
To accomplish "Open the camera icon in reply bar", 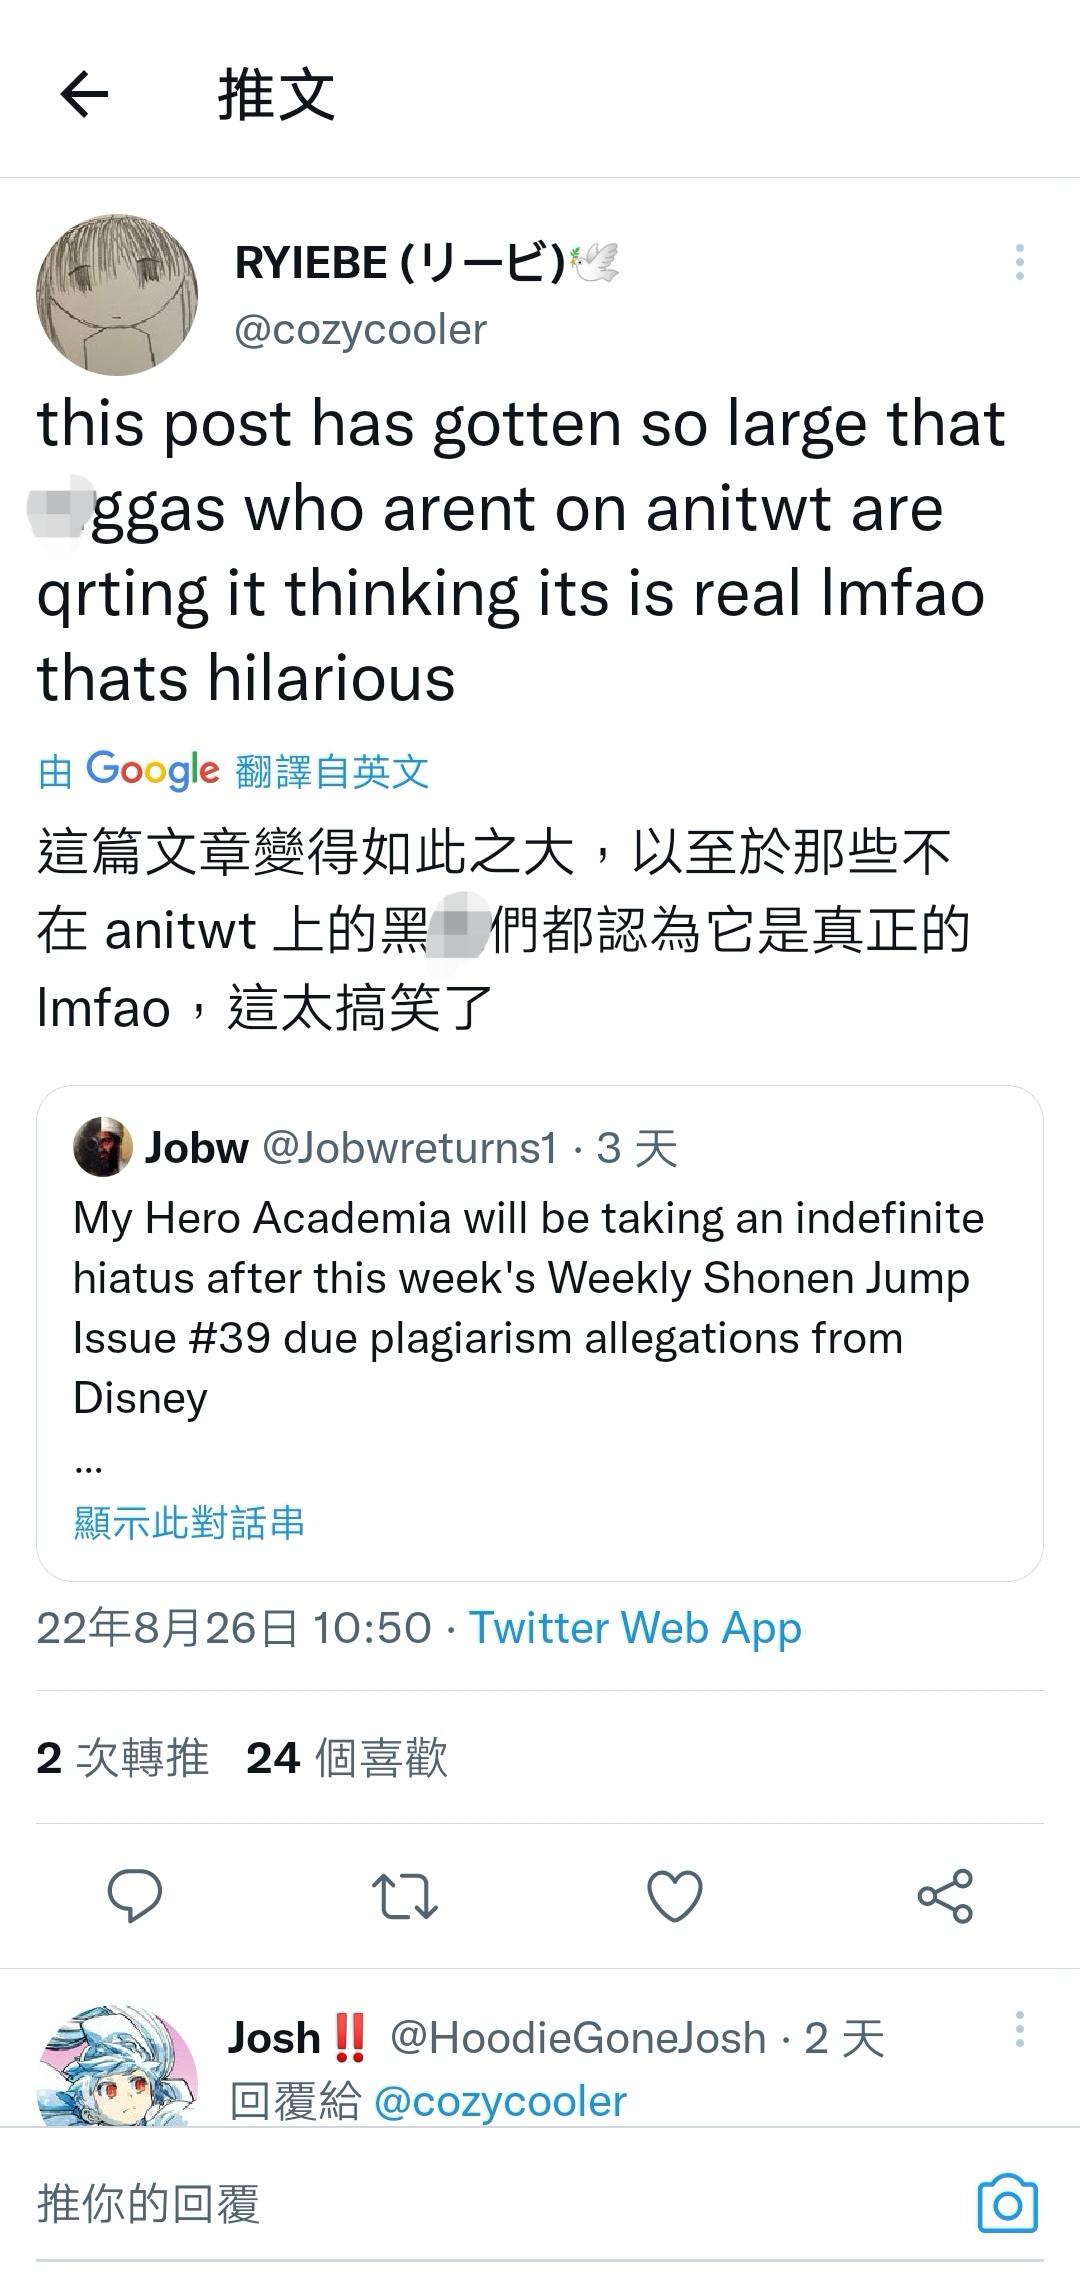I will point(1007,2203).
